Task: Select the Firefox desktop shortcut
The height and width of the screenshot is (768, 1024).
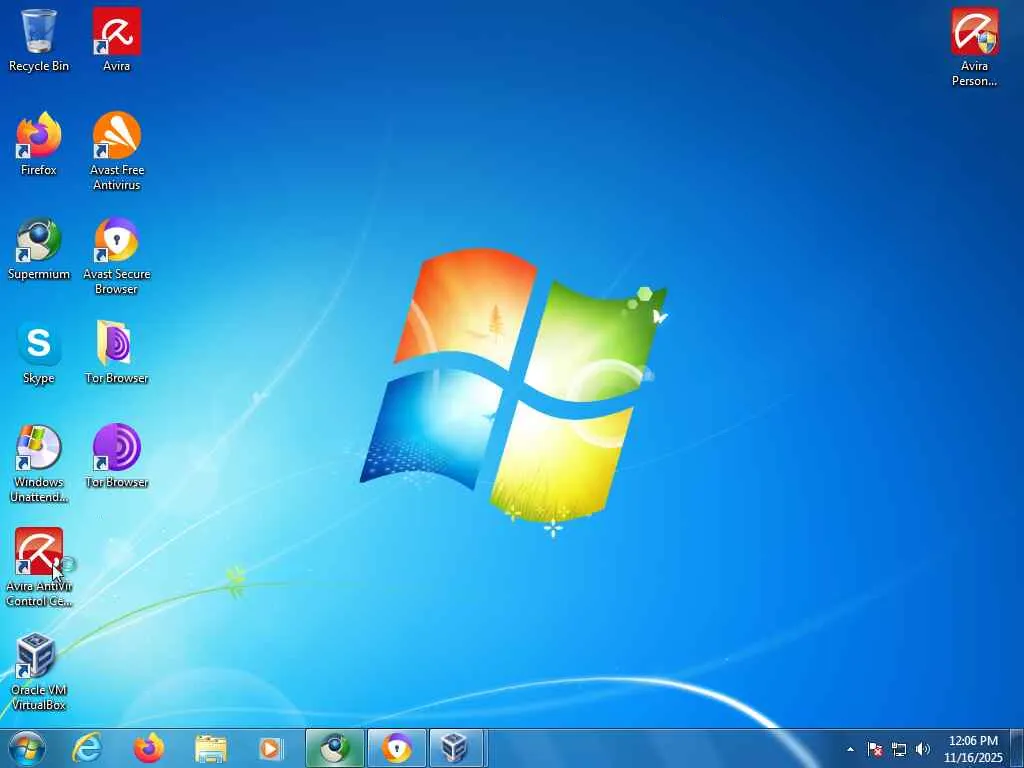Action: (39, 144)
